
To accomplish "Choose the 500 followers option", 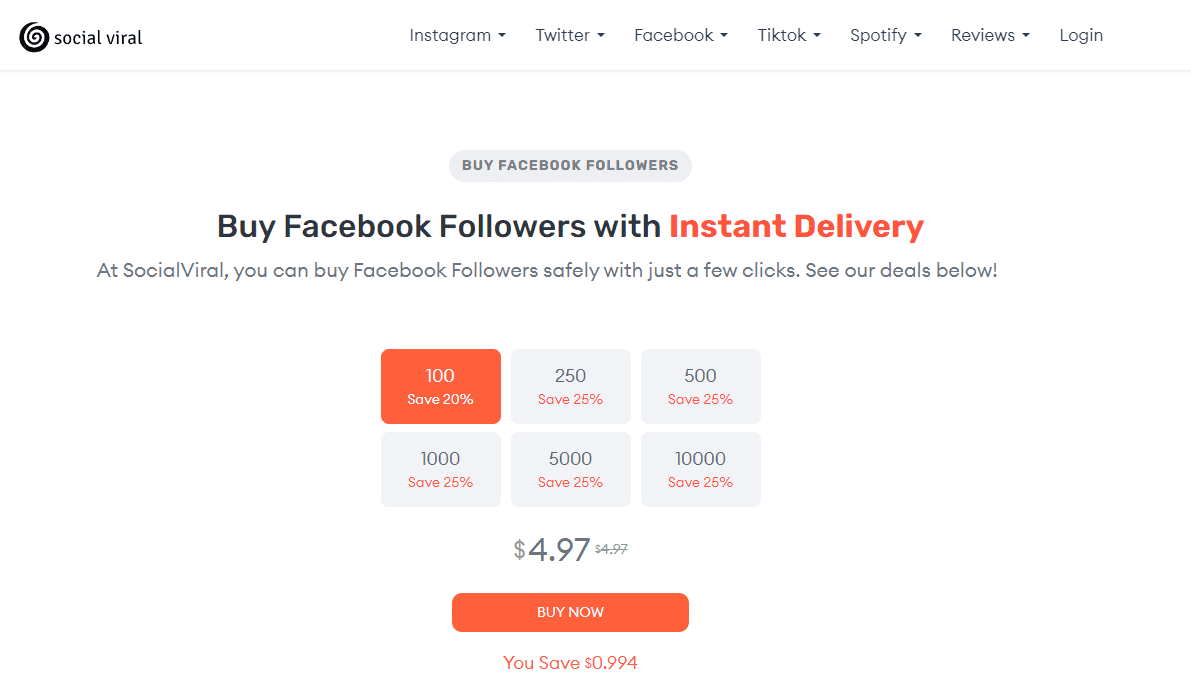I will (700, 386).
